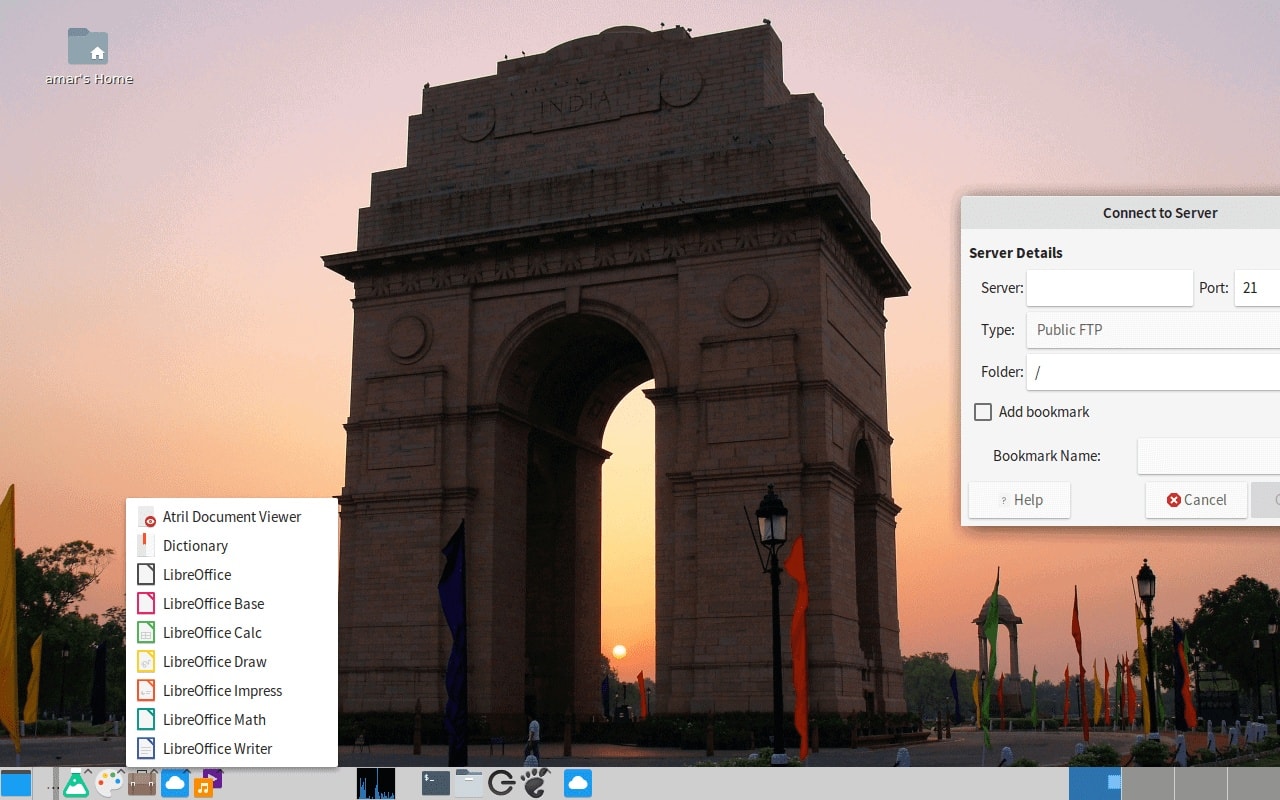
Task: Open the Education flask menu in panel
Action: (x=76, y=783)
